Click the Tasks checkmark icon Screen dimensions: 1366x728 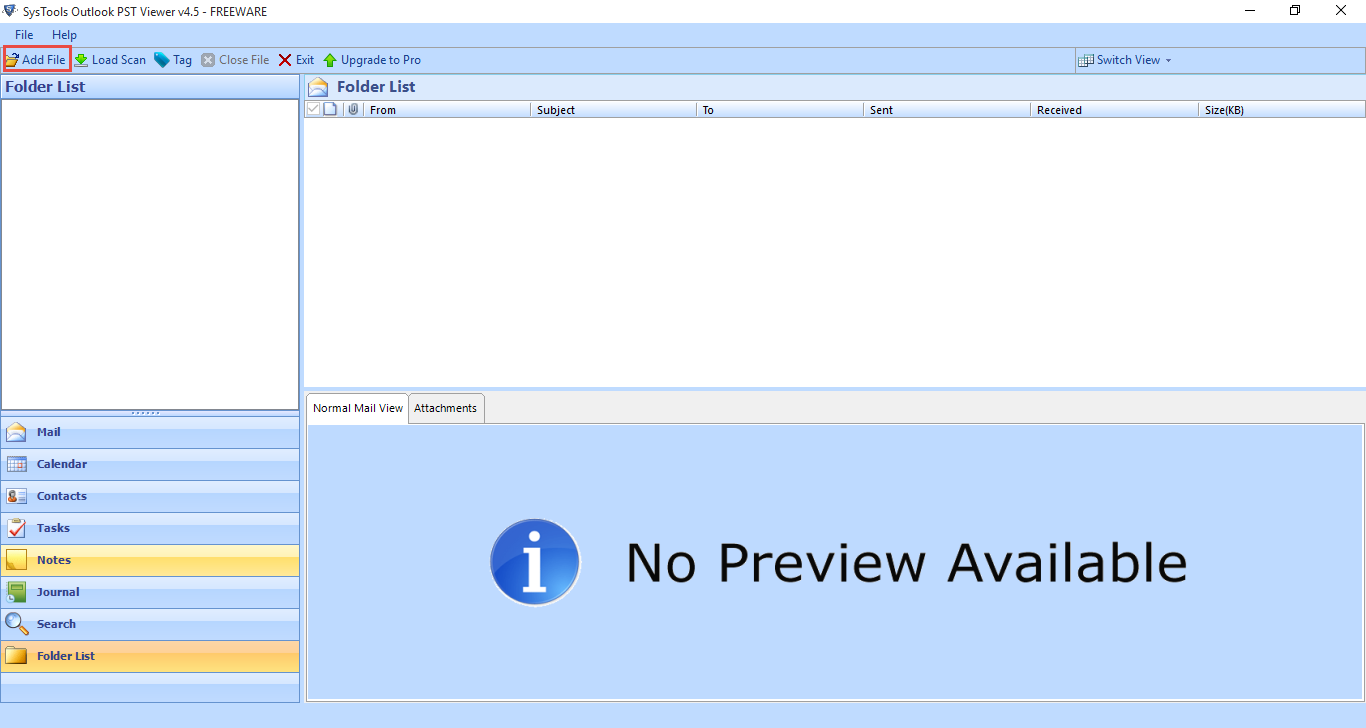pyautogui.click(x=16, y=528)
